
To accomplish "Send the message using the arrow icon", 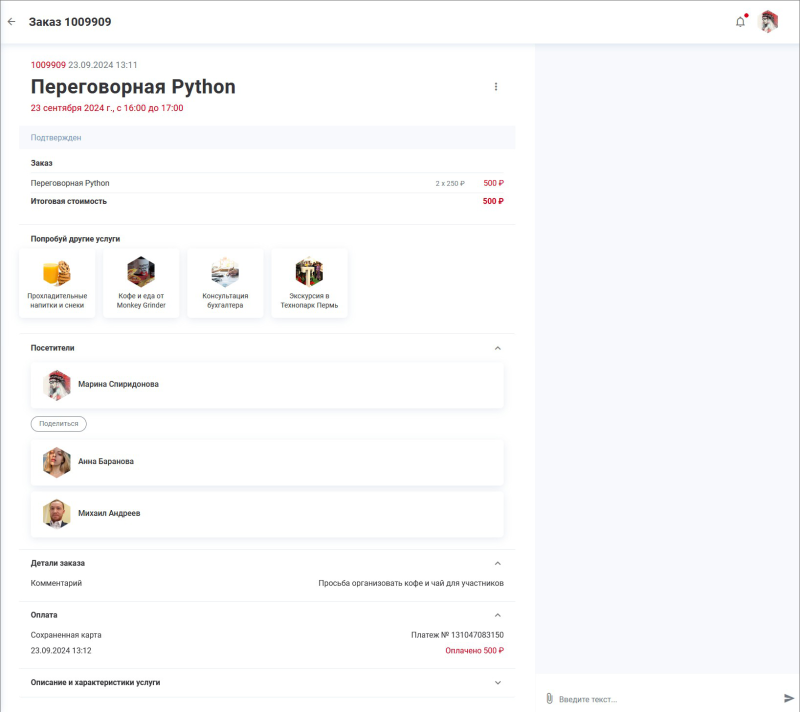I will point(788,699).
